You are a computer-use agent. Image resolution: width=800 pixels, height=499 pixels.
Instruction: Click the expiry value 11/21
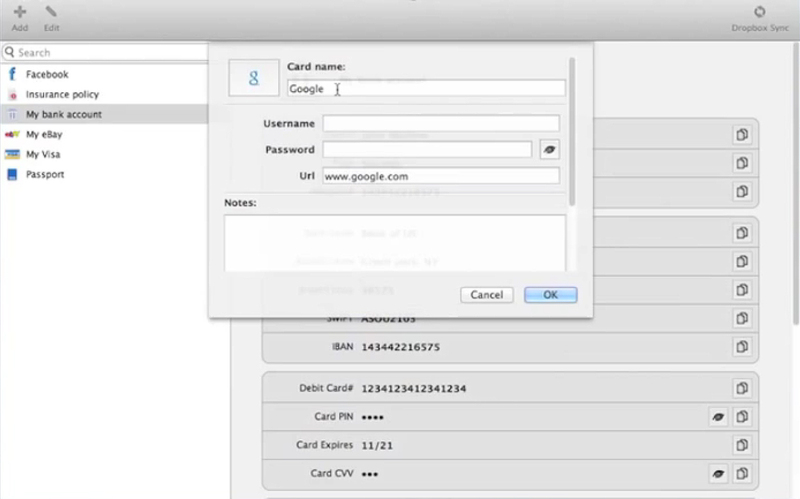(377, 445)
